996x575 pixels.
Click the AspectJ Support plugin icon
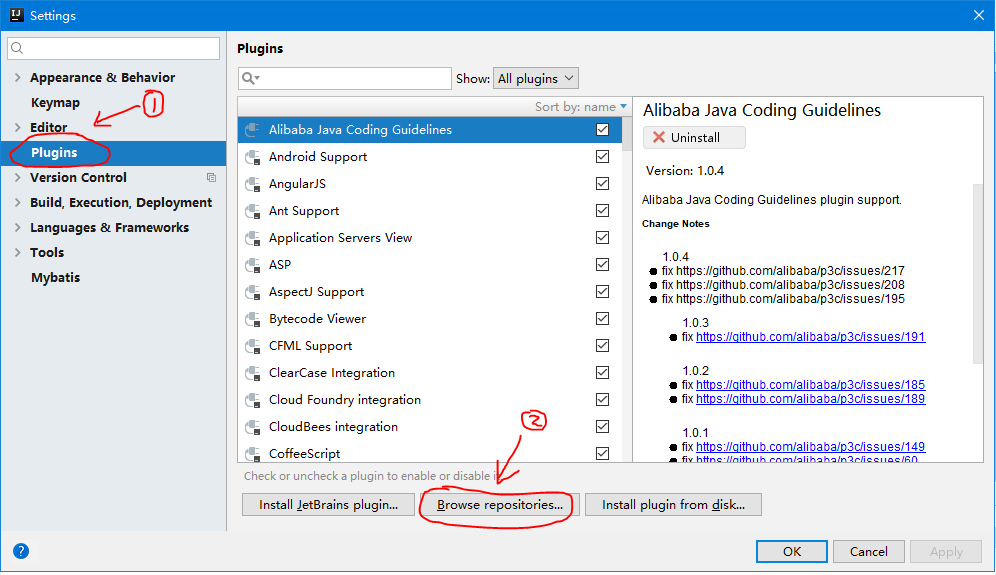253,292
